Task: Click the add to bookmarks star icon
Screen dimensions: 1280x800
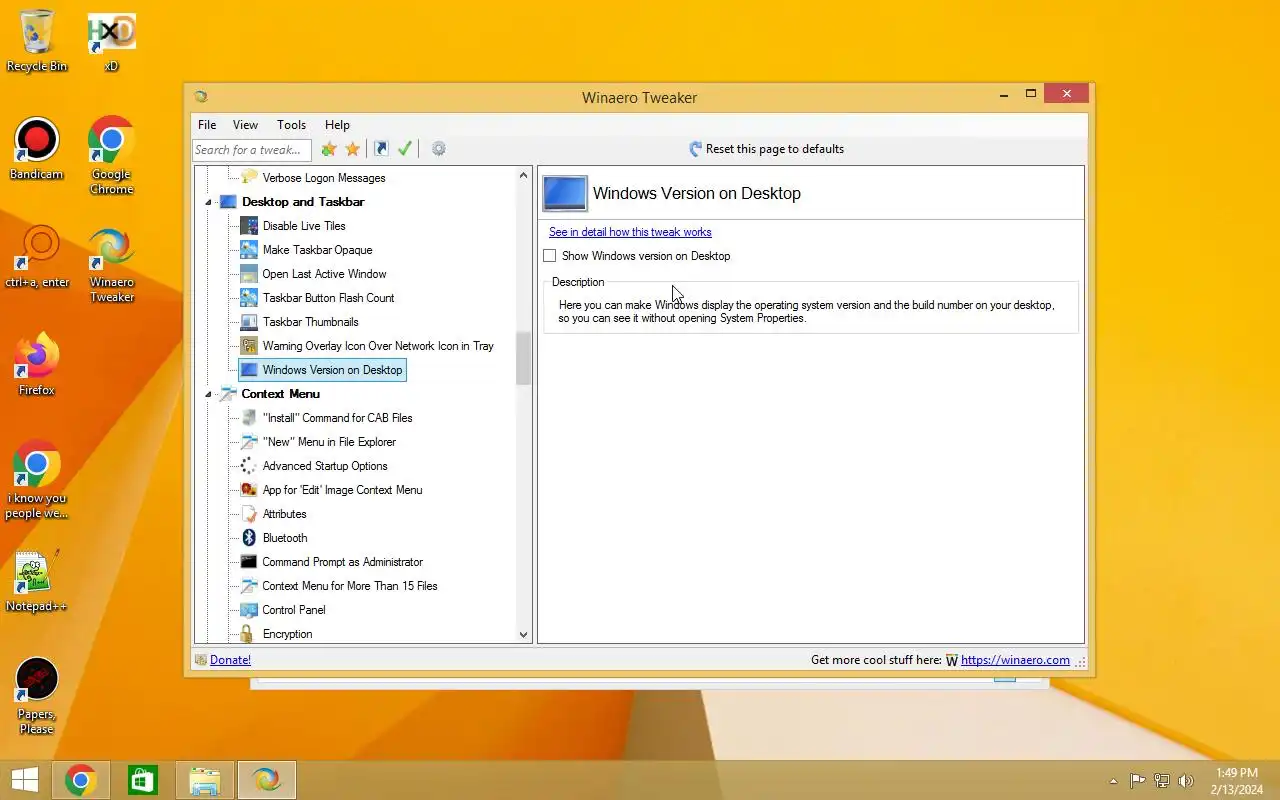Action: coord(329,149)
